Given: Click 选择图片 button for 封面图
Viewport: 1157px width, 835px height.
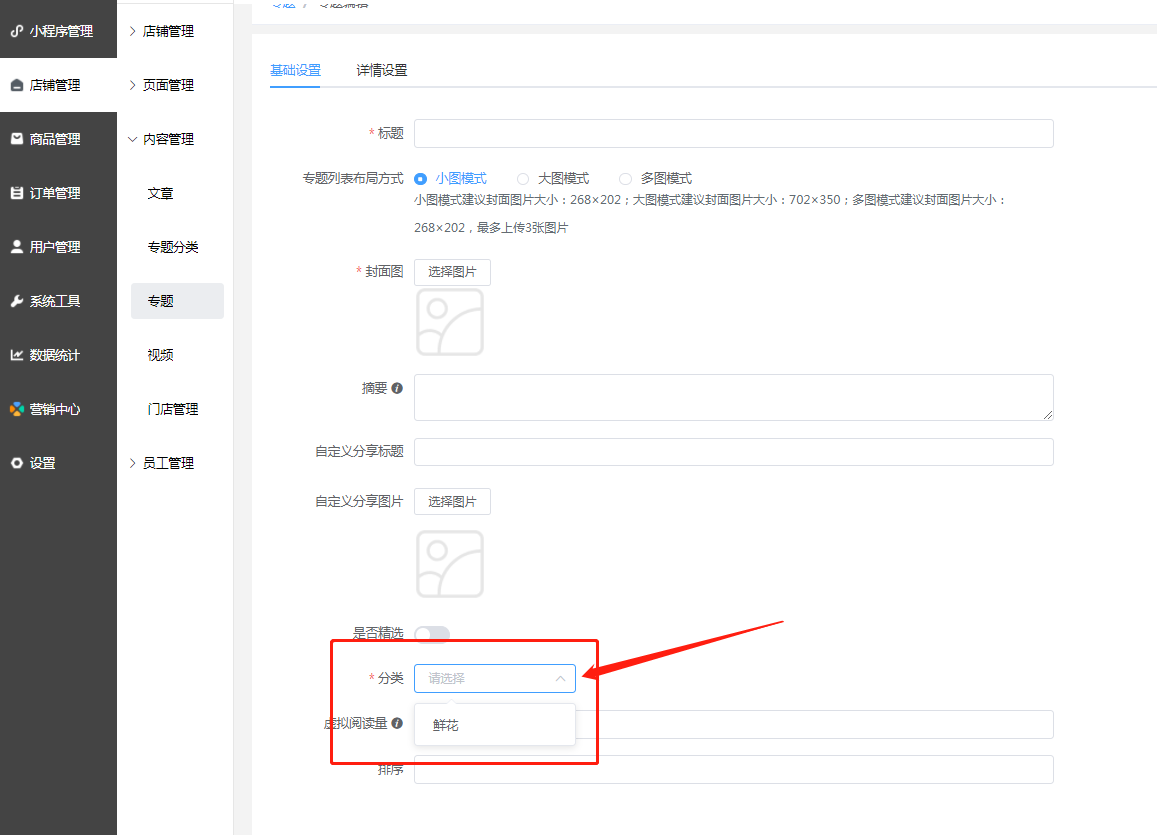Looking at the screenshot, I should (452, 272).
